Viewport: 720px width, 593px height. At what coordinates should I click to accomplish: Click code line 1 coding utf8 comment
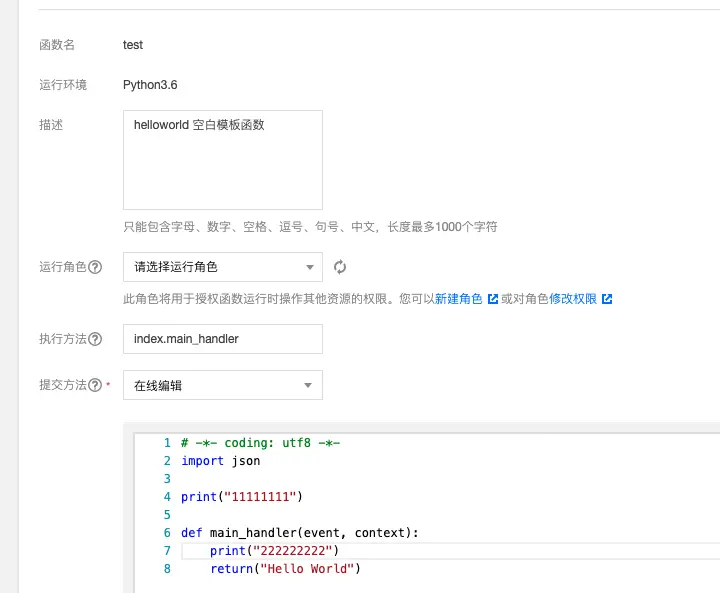[260, 443]
